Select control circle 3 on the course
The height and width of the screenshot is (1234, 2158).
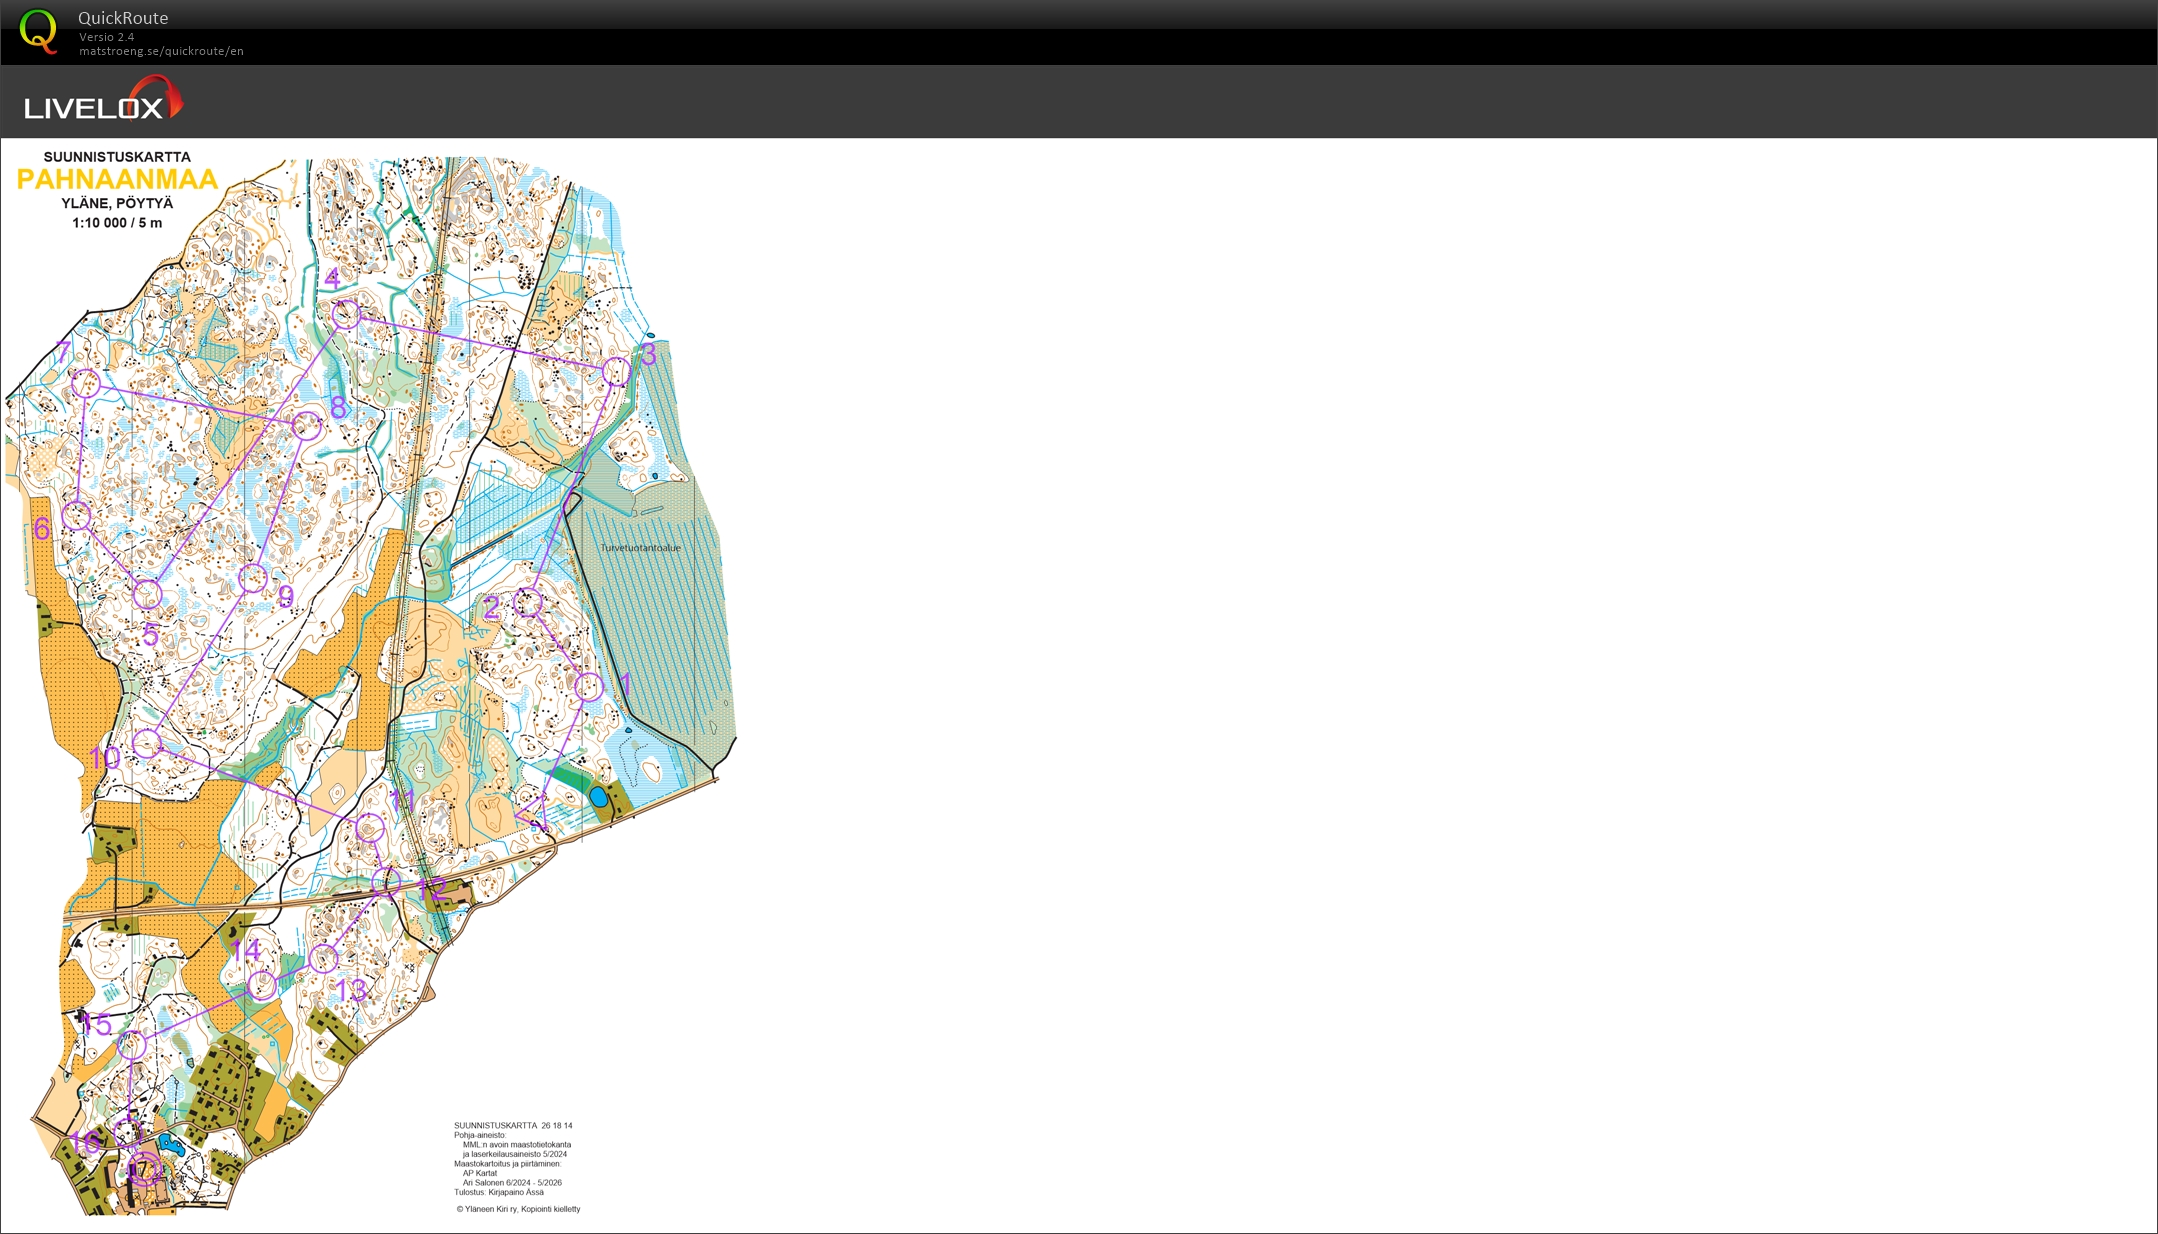(x=617, y=372)
